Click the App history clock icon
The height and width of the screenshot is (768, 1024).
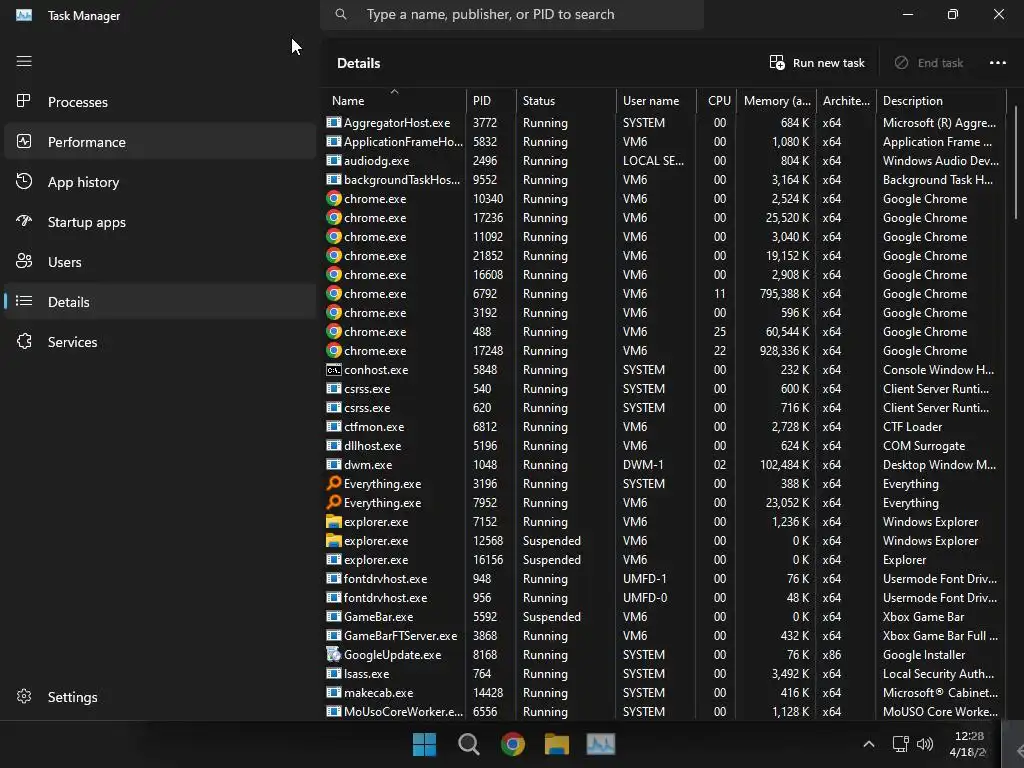[x=24, y=182]
